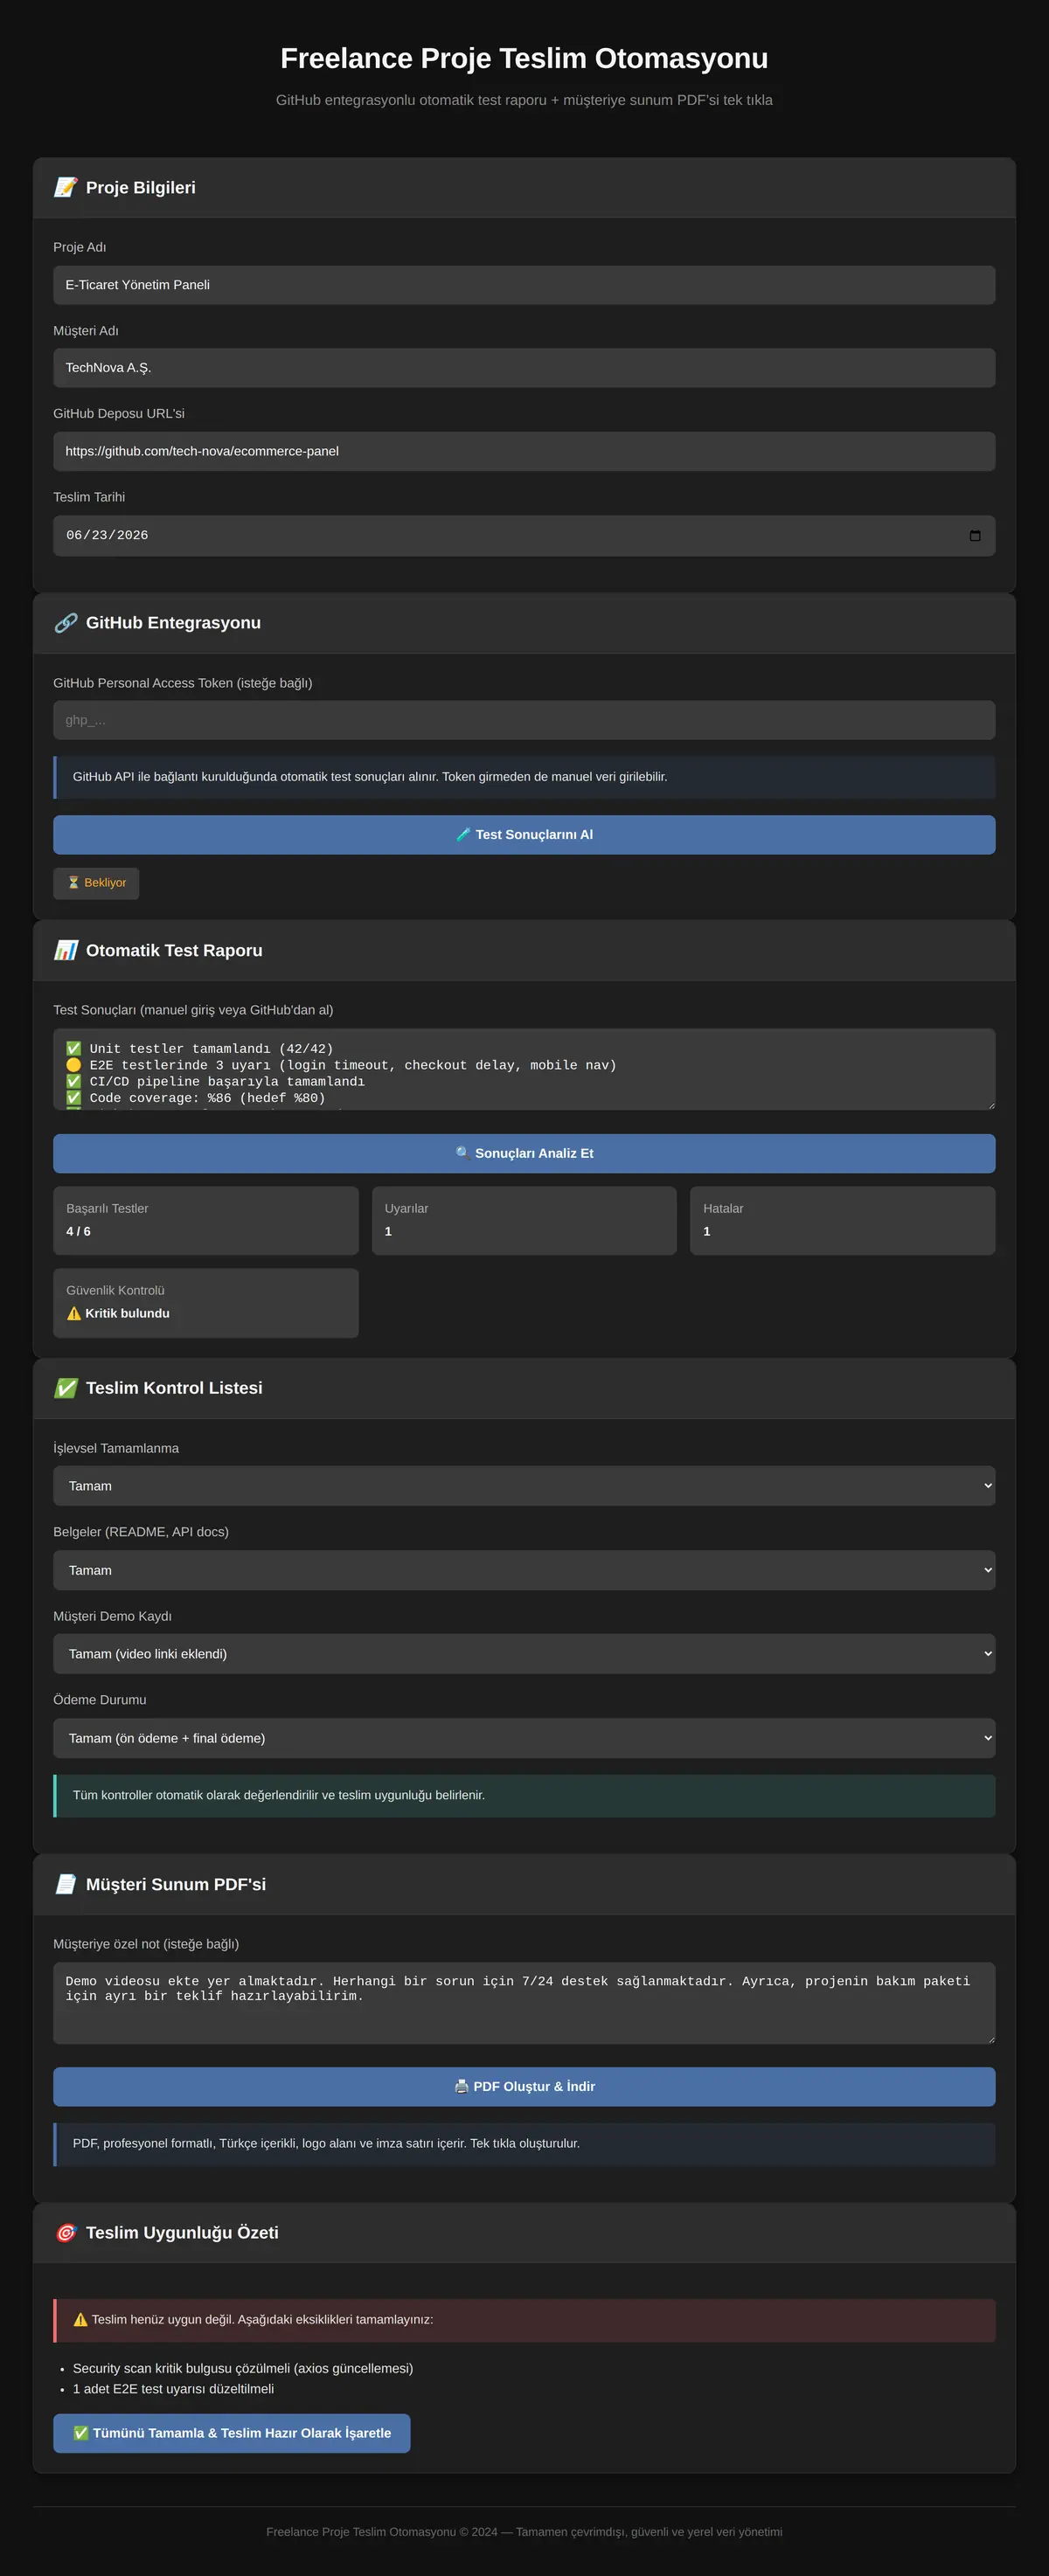Click the memo icon beside Proje Bilgileri
1049x2576 pixels.
(x=66, y=188)
